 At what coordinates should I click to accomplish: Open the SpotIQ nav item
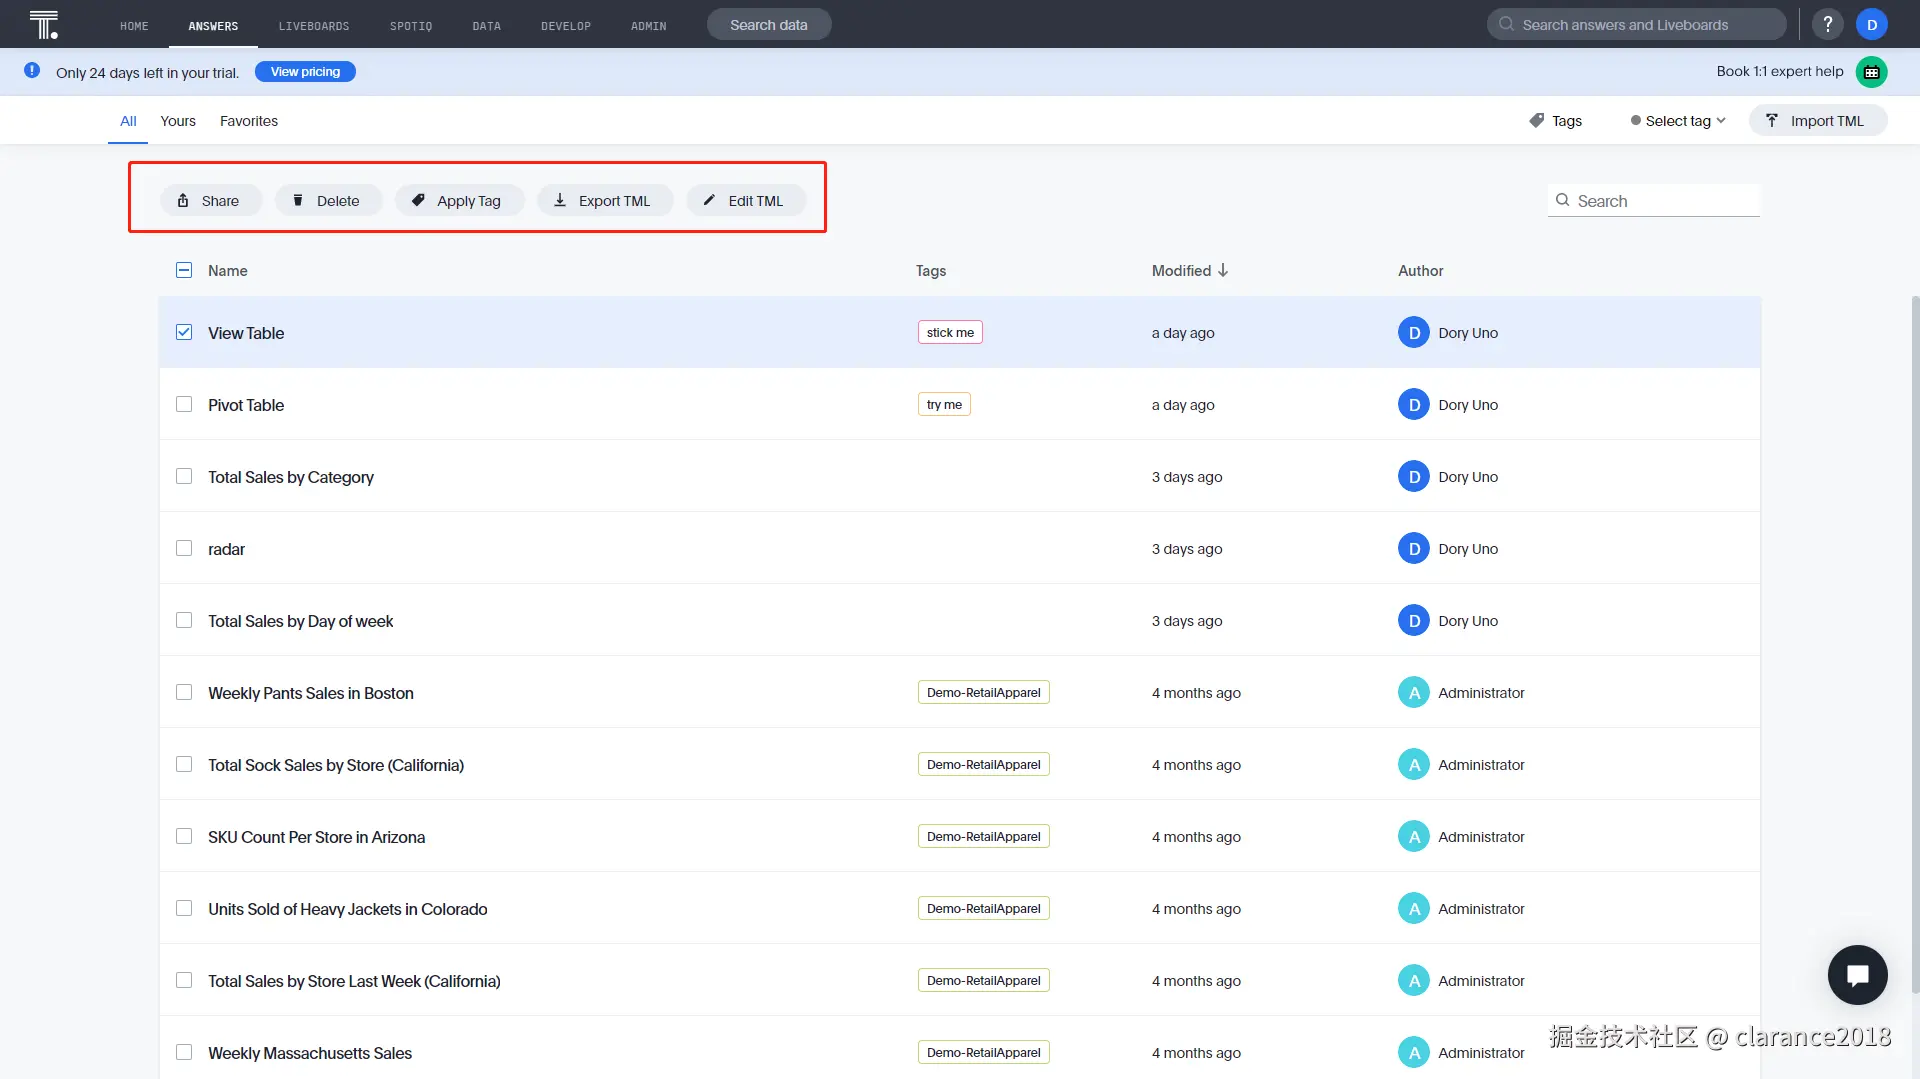click(x=411, y=26)
